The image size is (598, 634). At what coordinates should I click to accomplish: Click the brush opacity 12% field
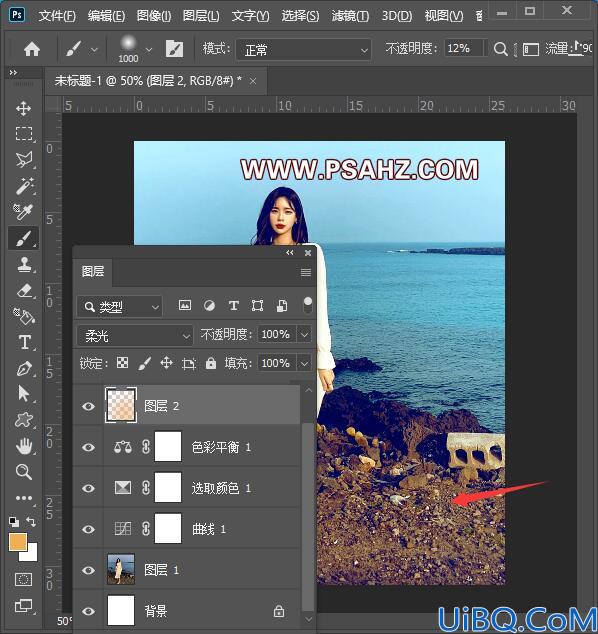464,49
